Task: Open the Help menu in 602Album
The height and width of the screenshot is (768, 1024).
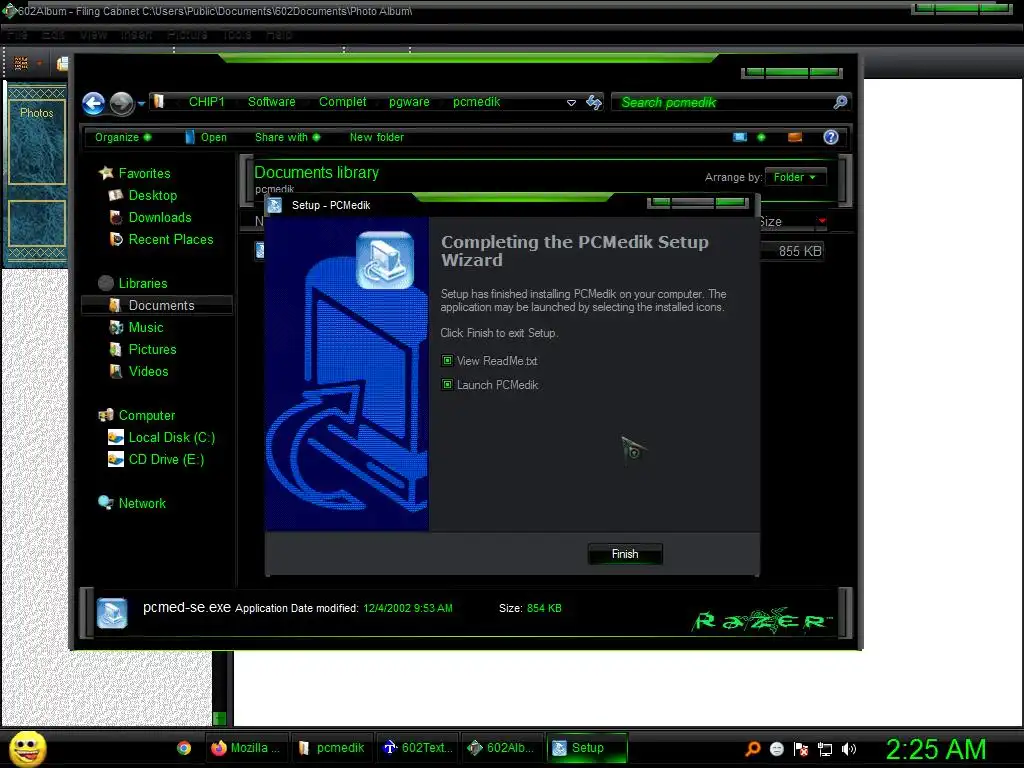Action: click(x=279, y=35)
